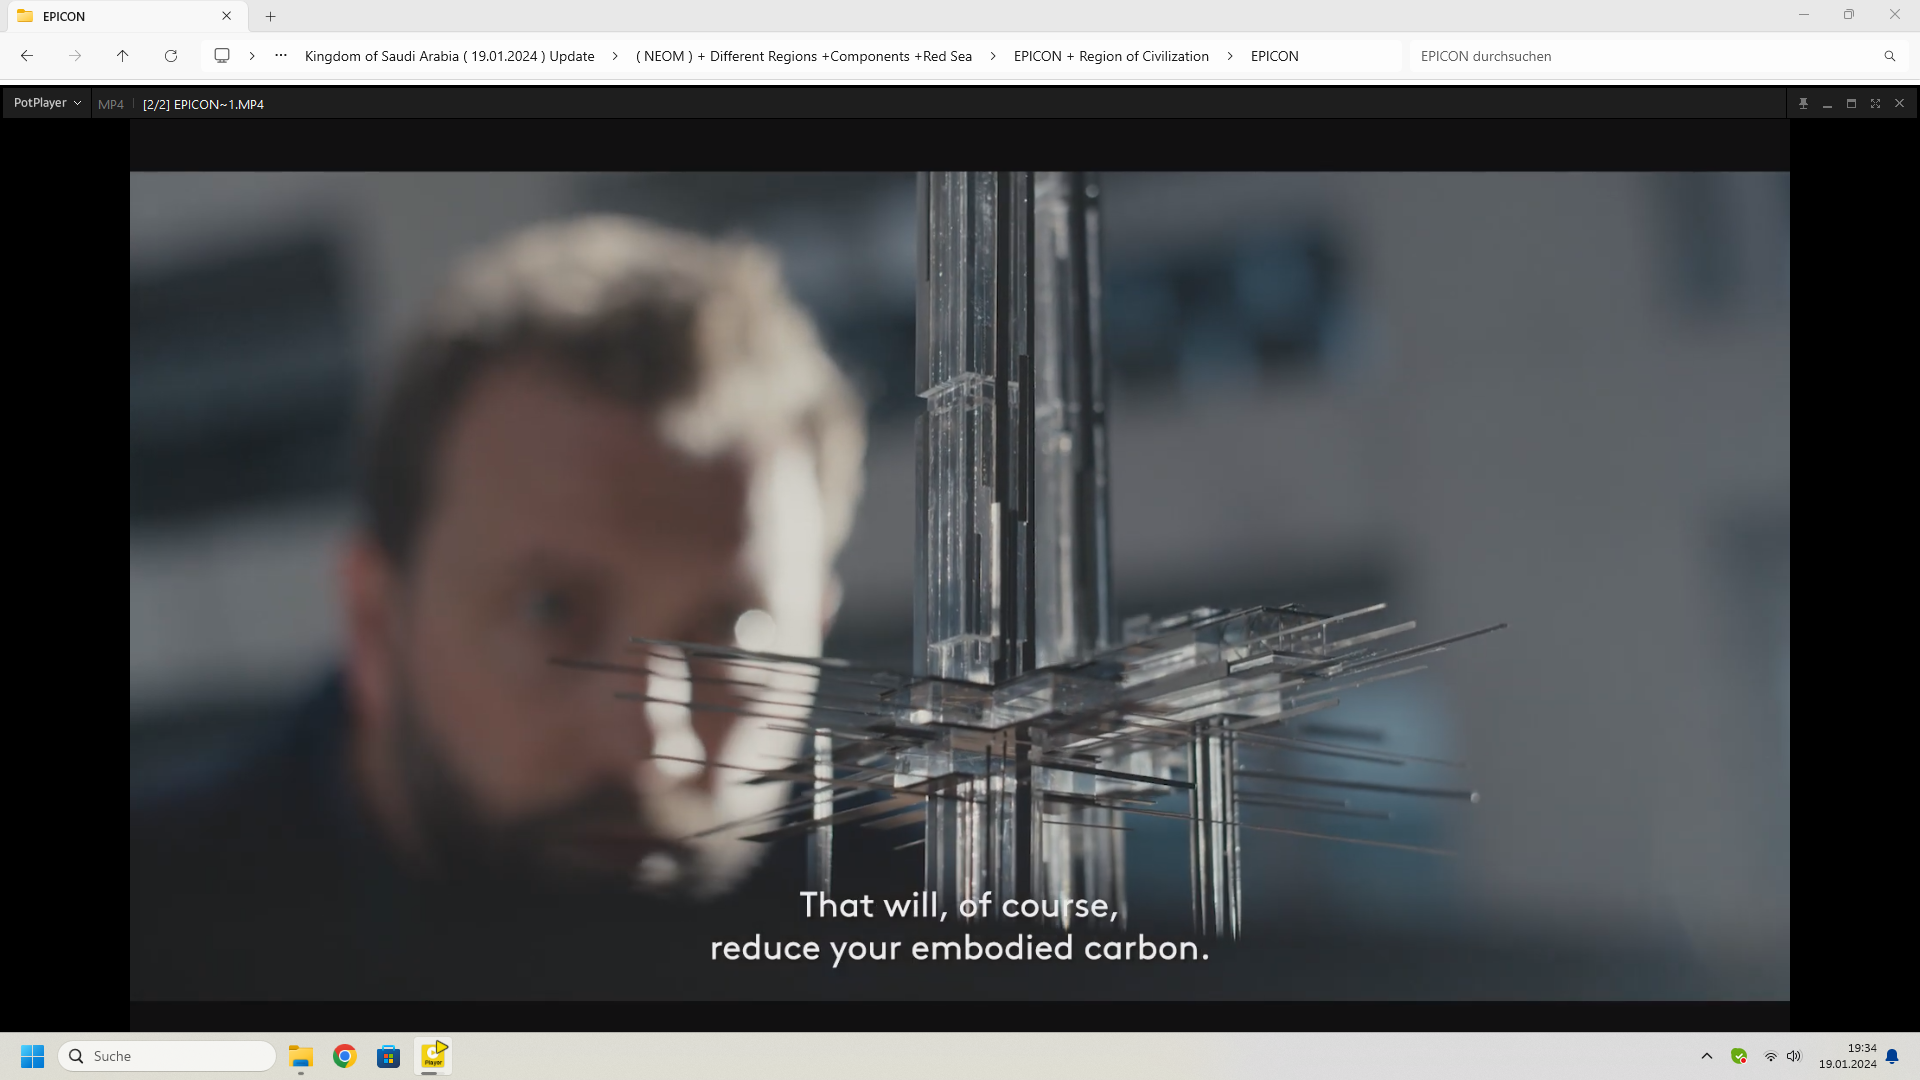Expand chevron after NEOM Red Sea breadcrumb
The image size is (1920, 1080).
coord(993,56)
